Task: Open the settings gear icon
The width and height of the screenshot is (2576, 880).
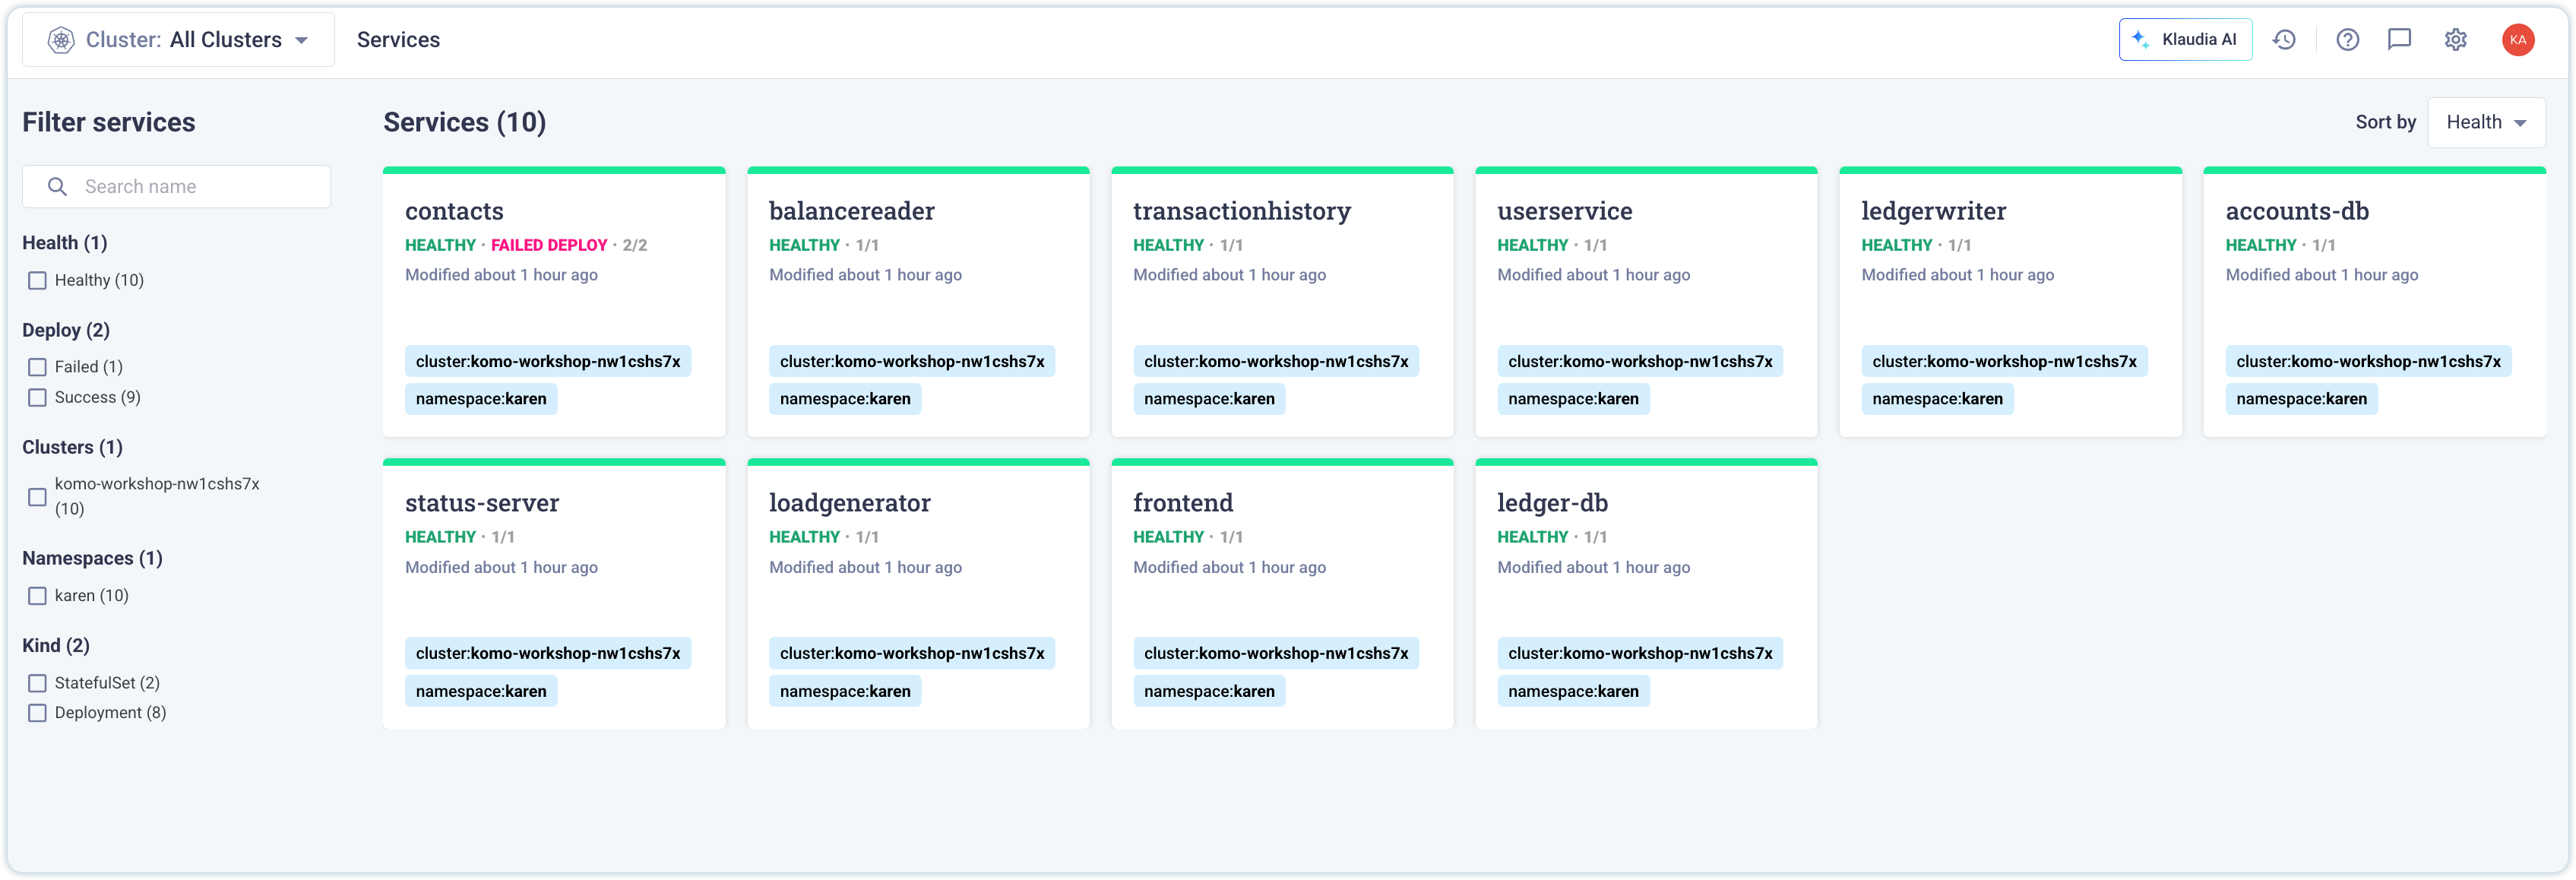Action: 2455,40
